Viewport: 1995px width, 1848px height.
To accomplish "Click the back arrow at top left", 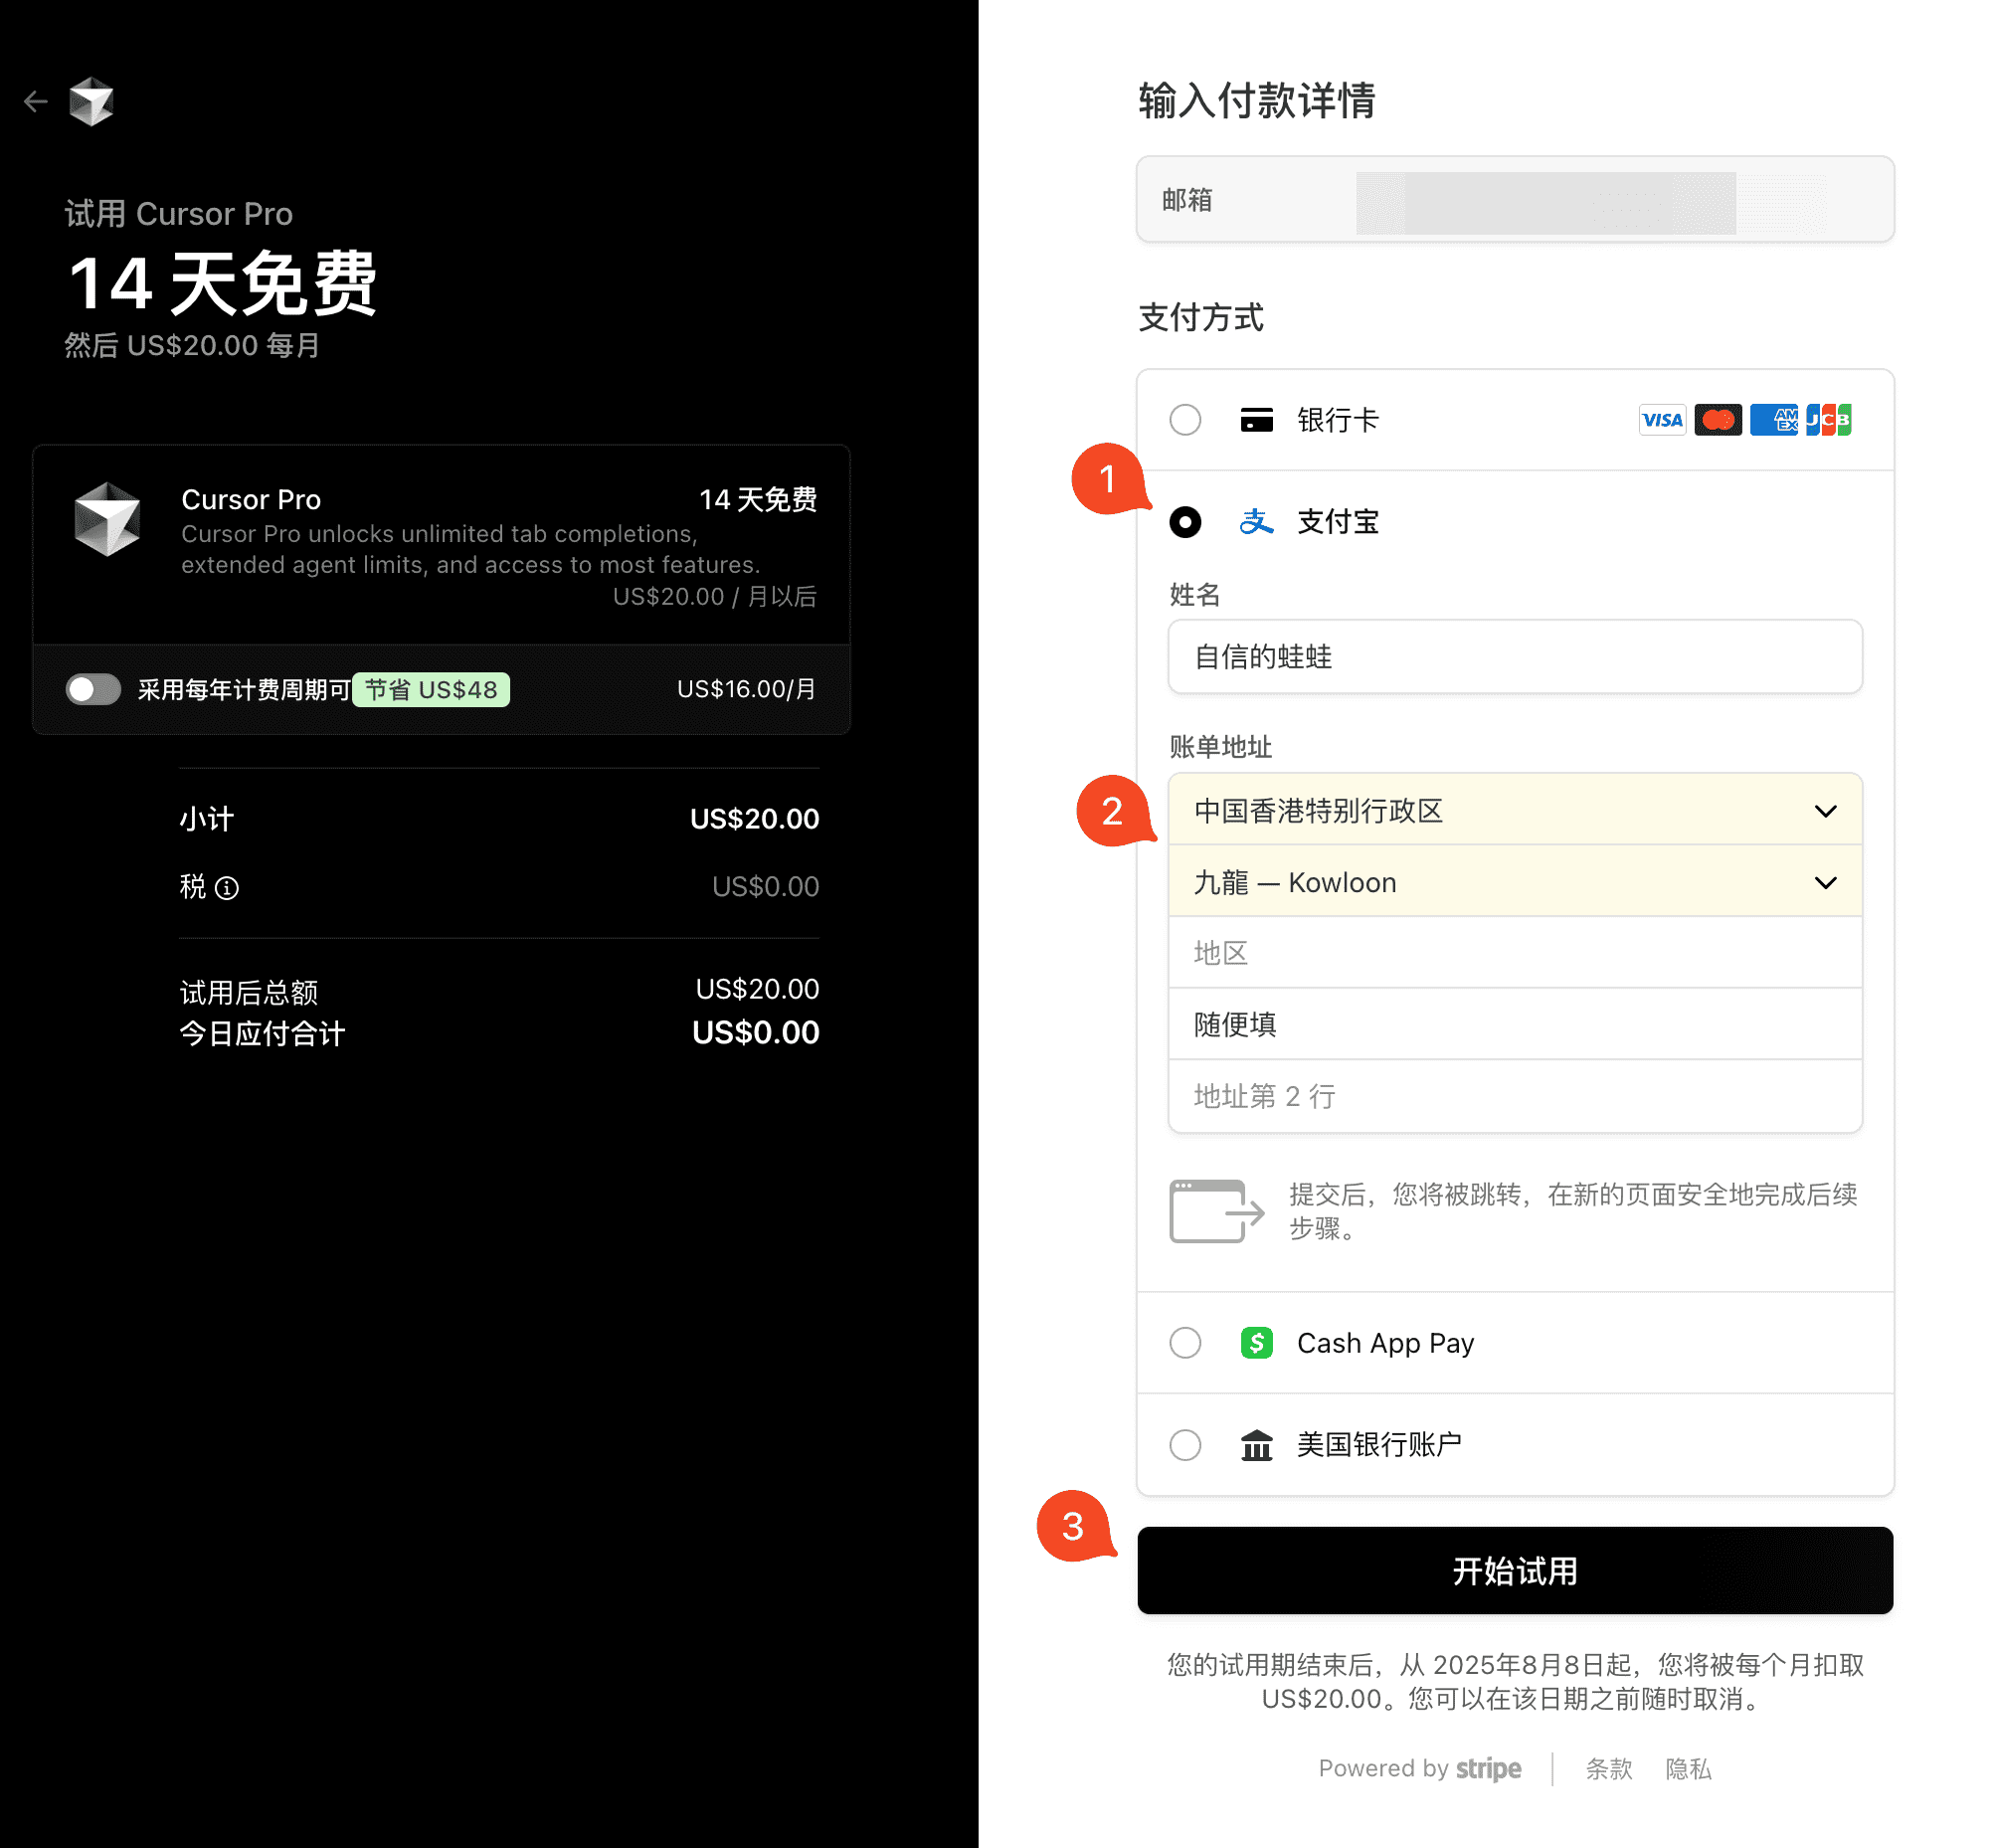I will pos(36,101).
